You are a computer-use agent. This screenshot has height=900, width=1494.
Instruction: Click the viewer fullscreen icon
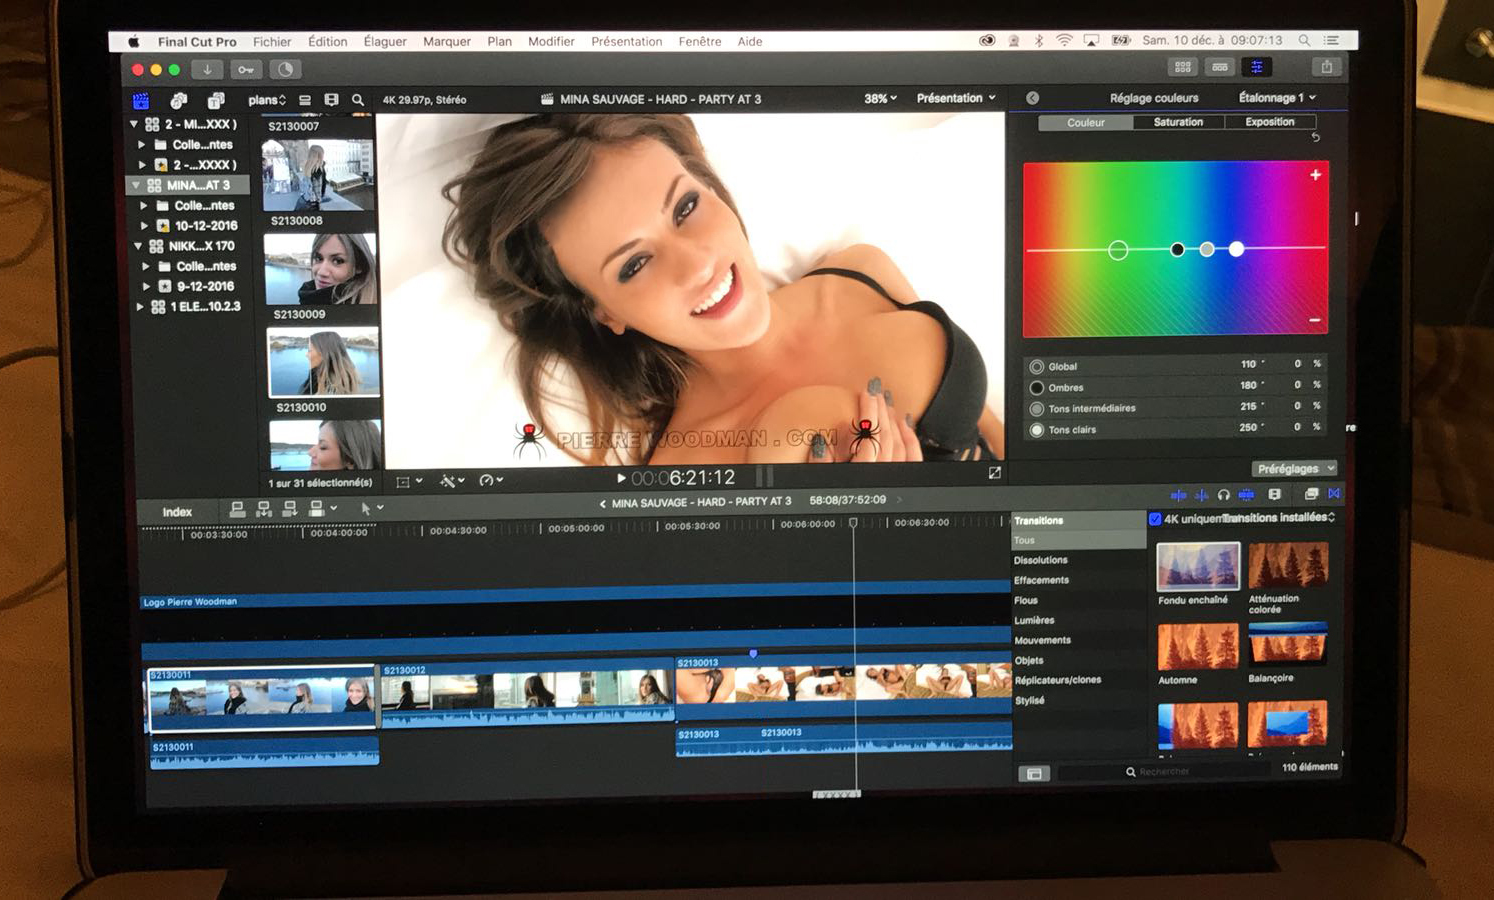click(x=994, y=473)
